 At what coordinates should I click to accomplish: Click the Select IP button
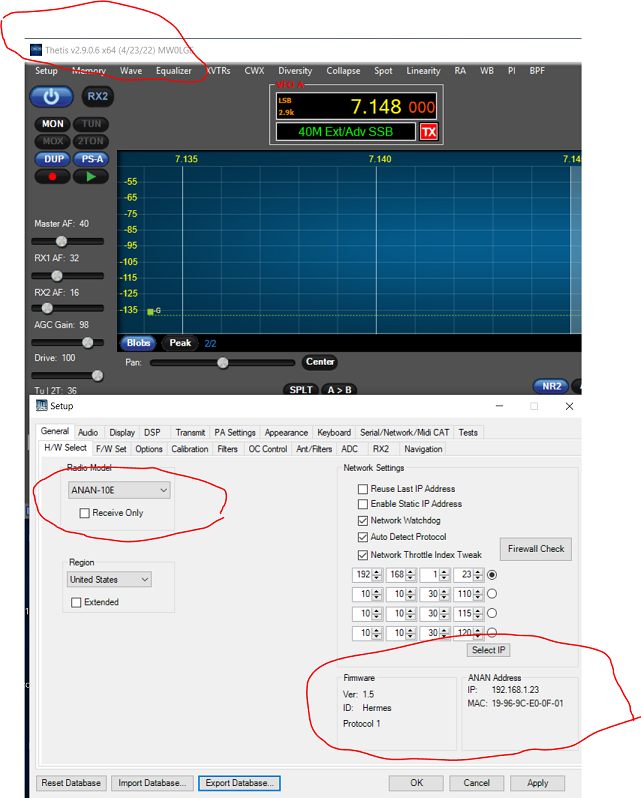pyautogui.click(x=488, y=650)
